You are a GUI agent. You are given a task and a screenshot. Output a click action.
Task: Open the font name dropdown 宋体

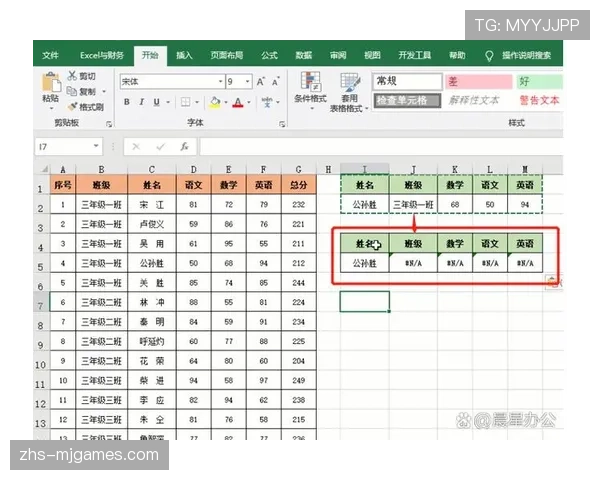(x=221, y=82)
